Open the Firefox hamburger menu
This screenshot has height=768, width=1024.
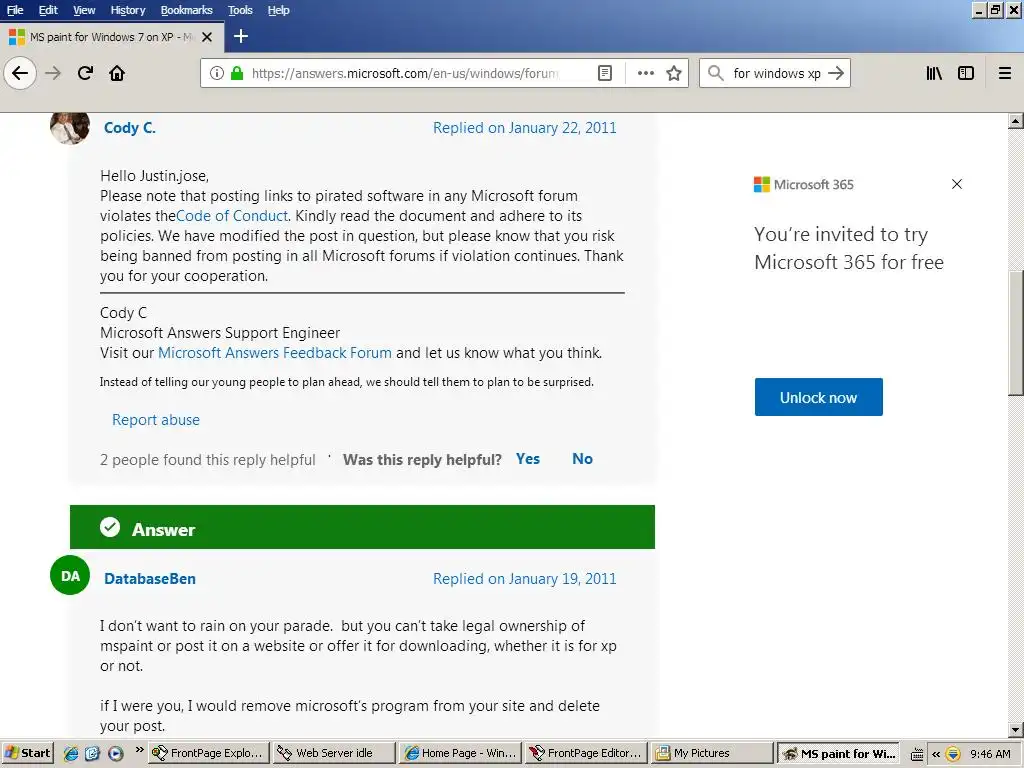[x=1005, y=73]
